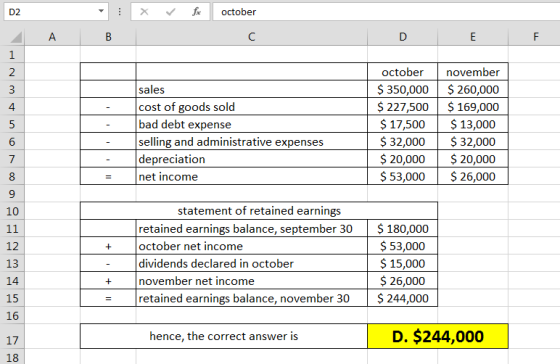Select october sales value $350,000

click(x=402, y=89)
